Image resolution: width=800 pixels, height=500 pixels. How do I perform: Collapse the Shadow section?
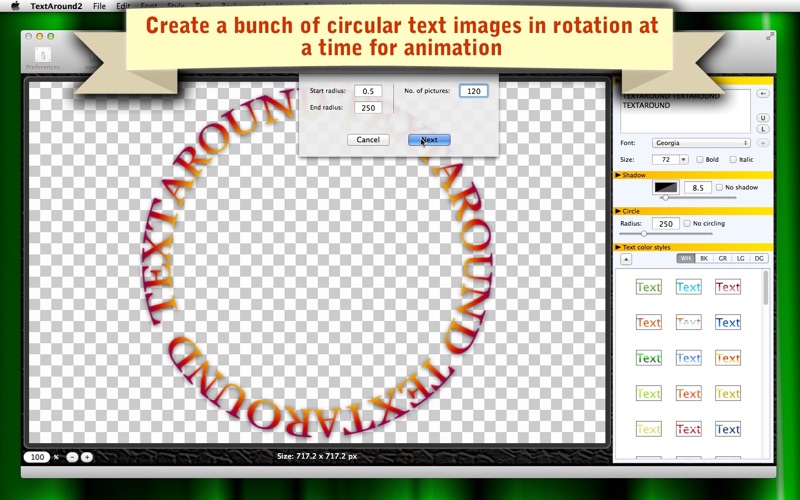tap(618, 175)
